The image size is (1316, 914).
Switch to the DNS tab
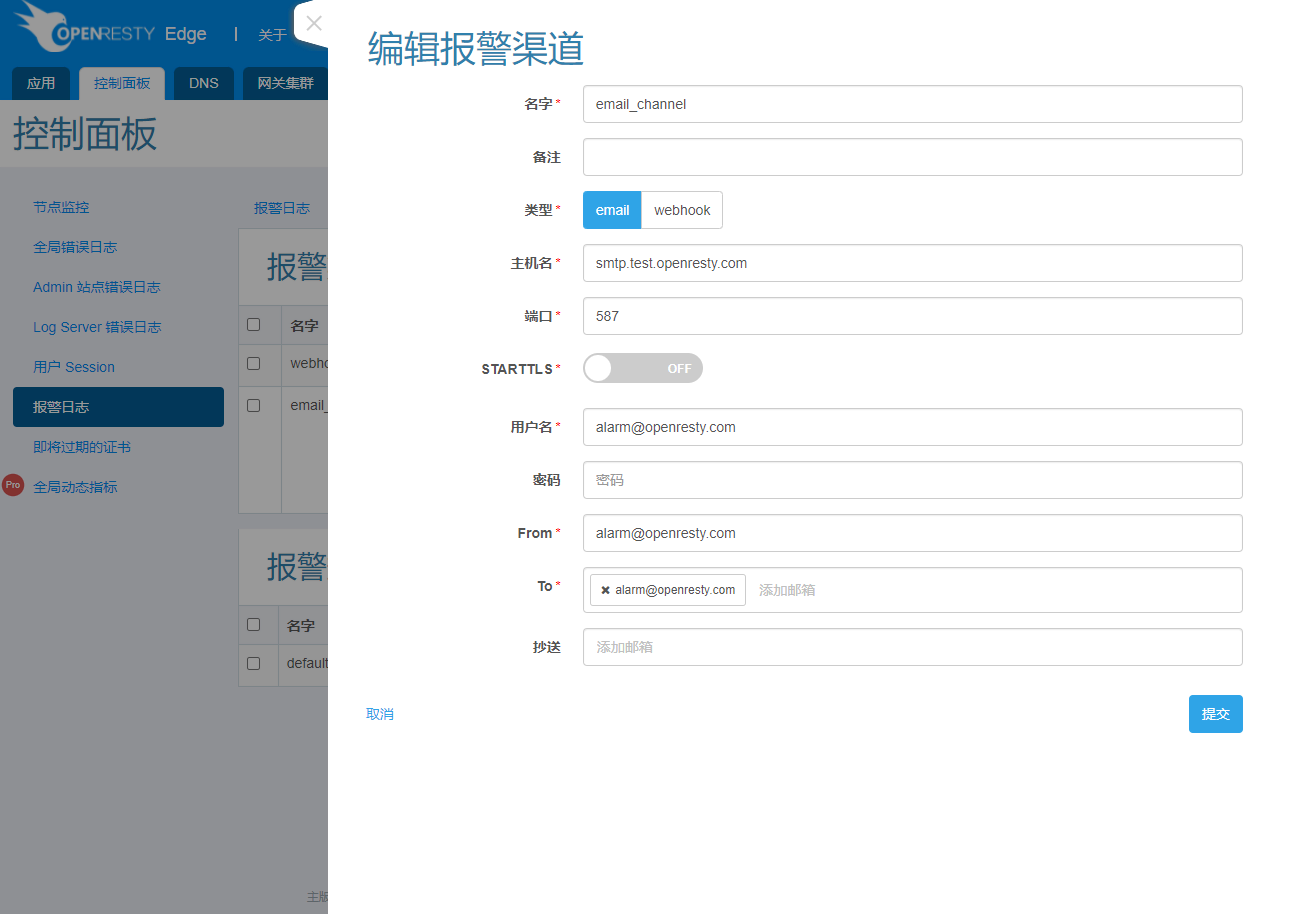click(204, 83)
